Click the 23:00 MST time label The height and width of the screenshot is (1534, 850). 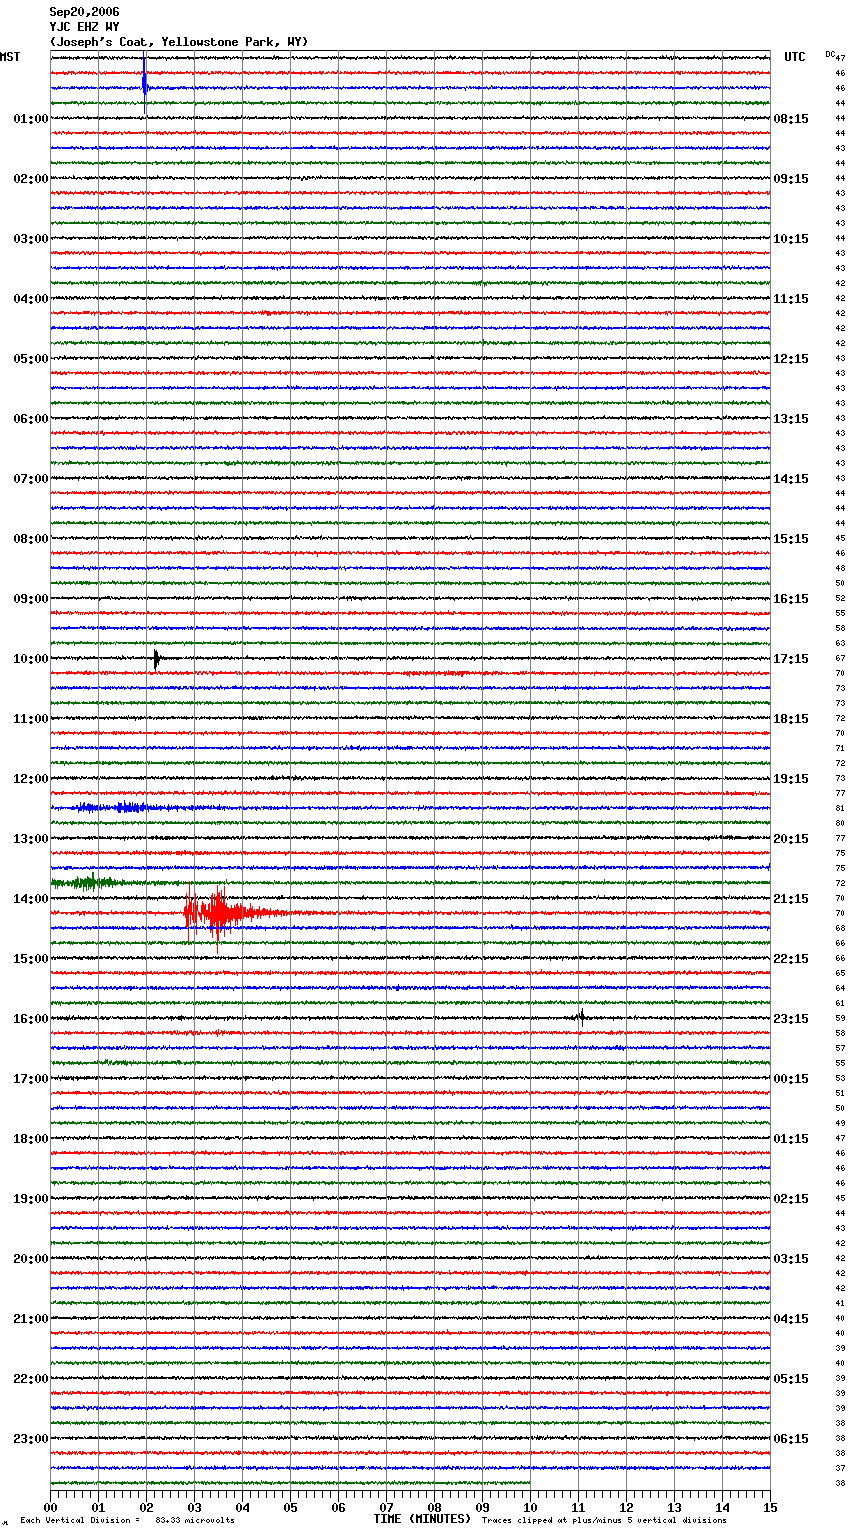[x=31, y=1439]
